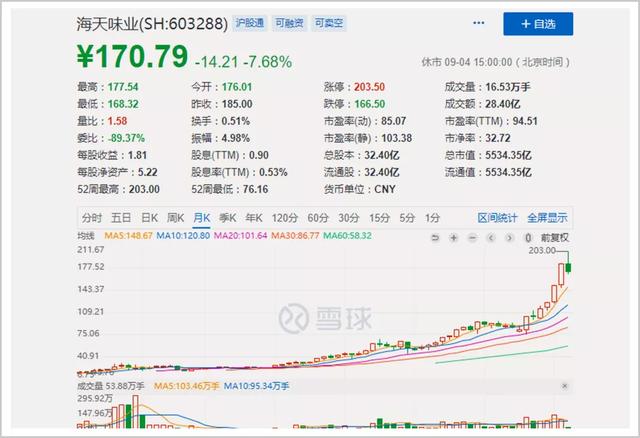Image resolution: width=640 pixels, height=438 pixels.
Task: Open 区间统计 range statistics
Action: [x=497, y=217]
